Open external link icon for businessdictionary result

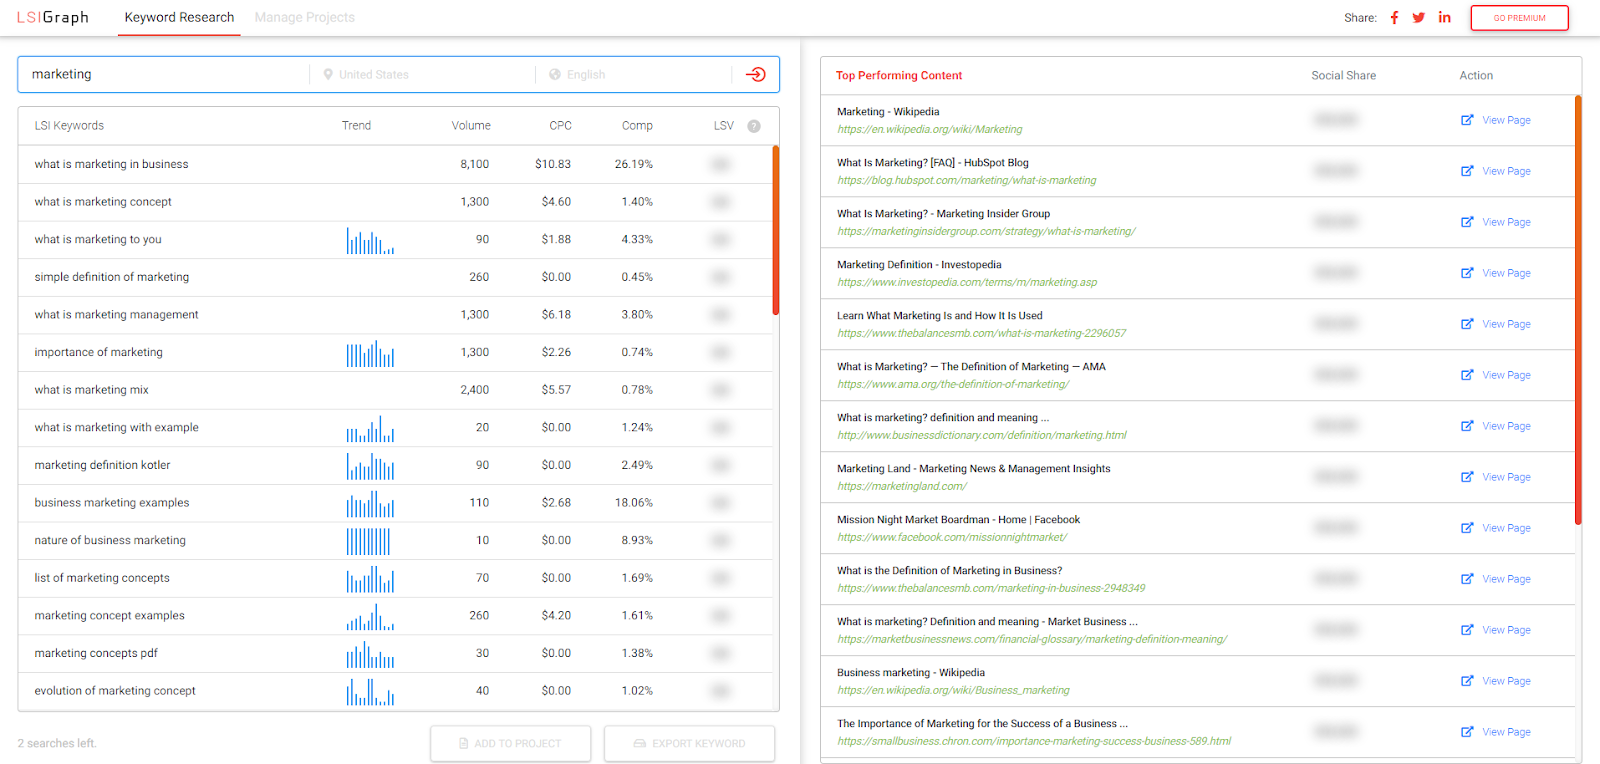[1467, 426]
